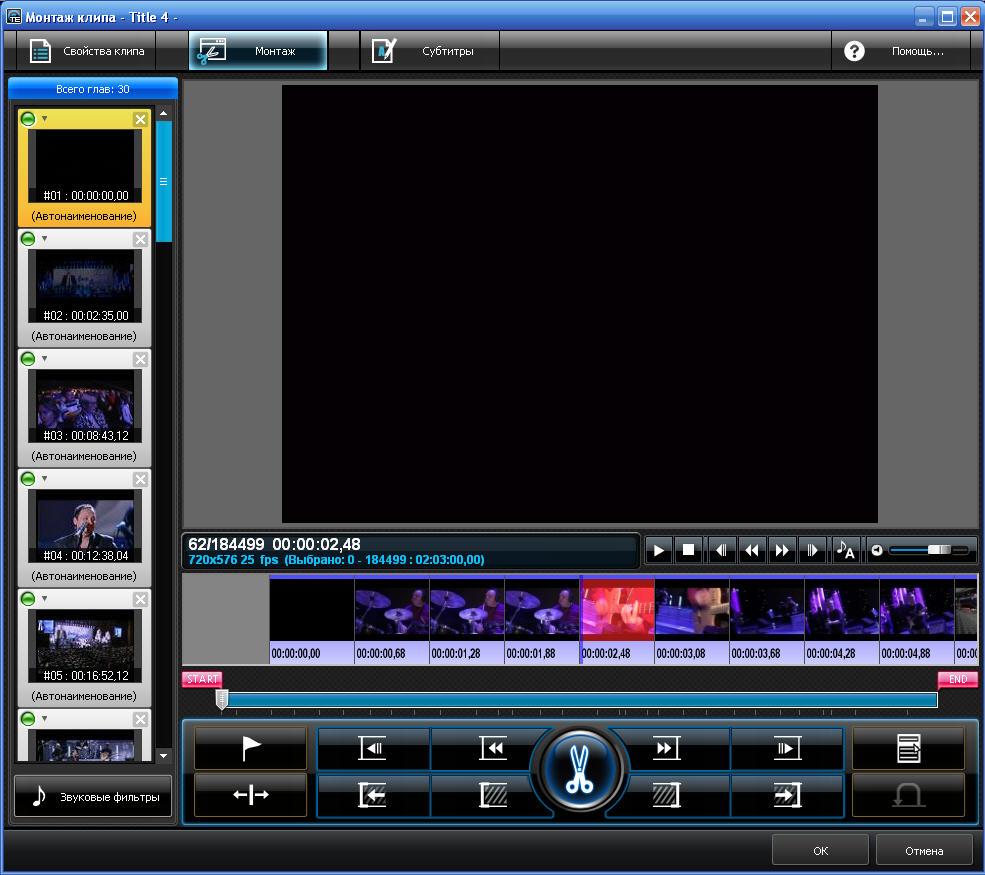Click the scissors cut button
The width and height of the screenshot is (985, 875).
[x=579, y=770]
